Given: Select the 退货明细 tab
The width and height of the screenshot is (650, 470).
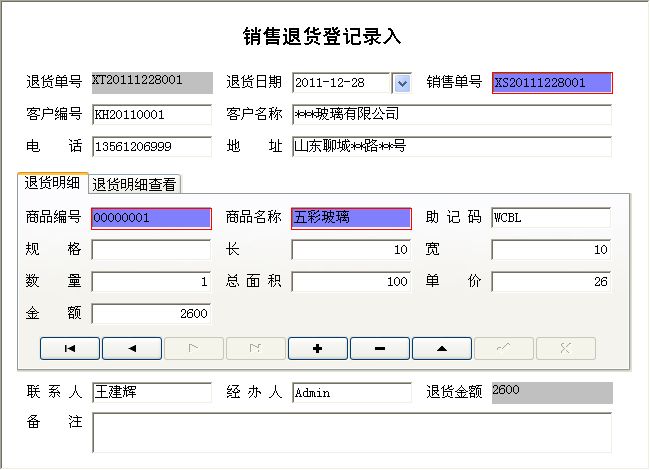Looking at the screenshot, I should 52,183.
